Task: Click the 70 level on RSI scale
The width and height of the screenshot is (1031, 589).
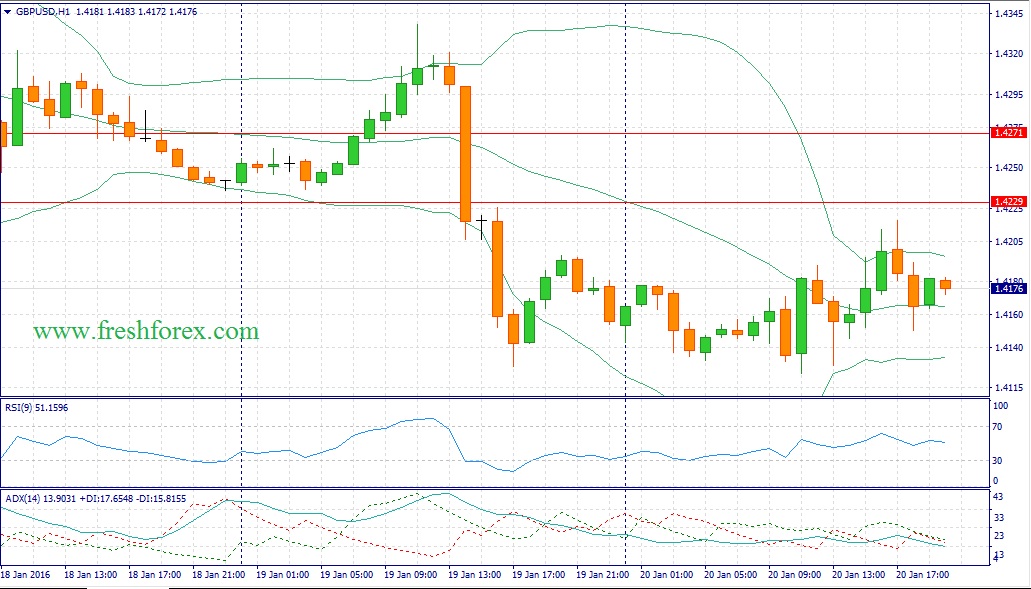Action: click(x=999, y=427)
